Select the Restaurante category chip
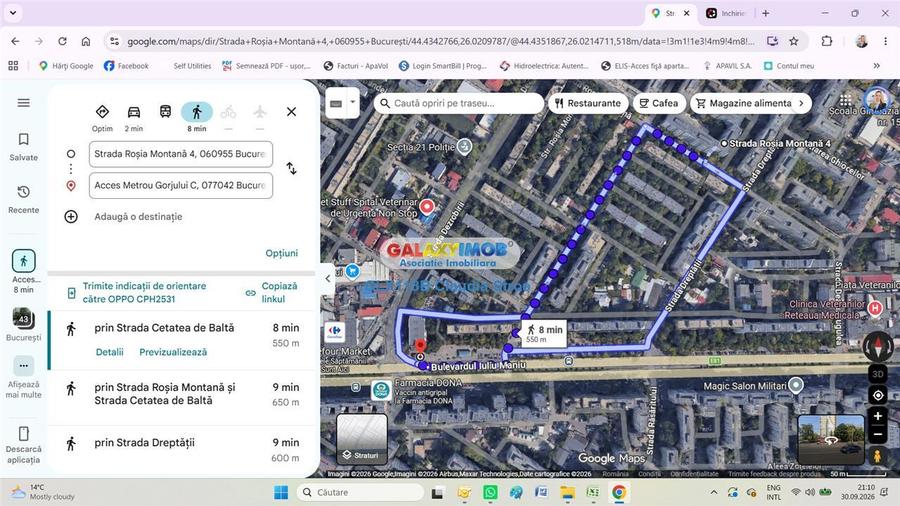This screenshot has width=900, height=506. tap(588, 103)
